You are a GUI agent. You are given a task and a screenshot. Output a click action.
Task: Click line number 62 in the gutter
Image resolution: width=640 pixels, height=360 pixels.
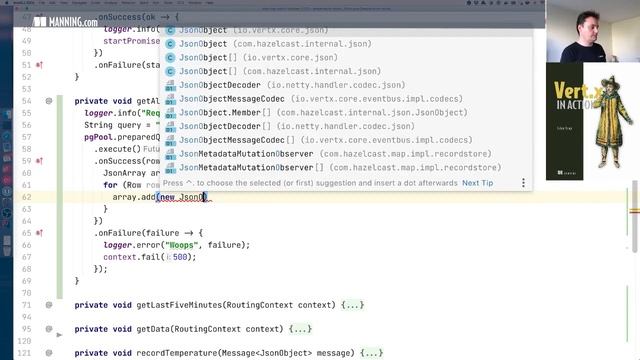(x=27, y=197)
